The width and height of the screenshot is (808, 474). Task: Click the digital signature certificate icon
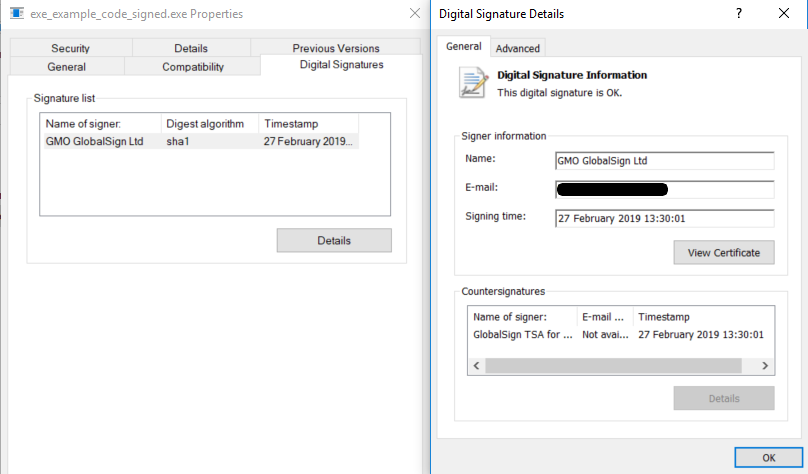click(472, 83)
